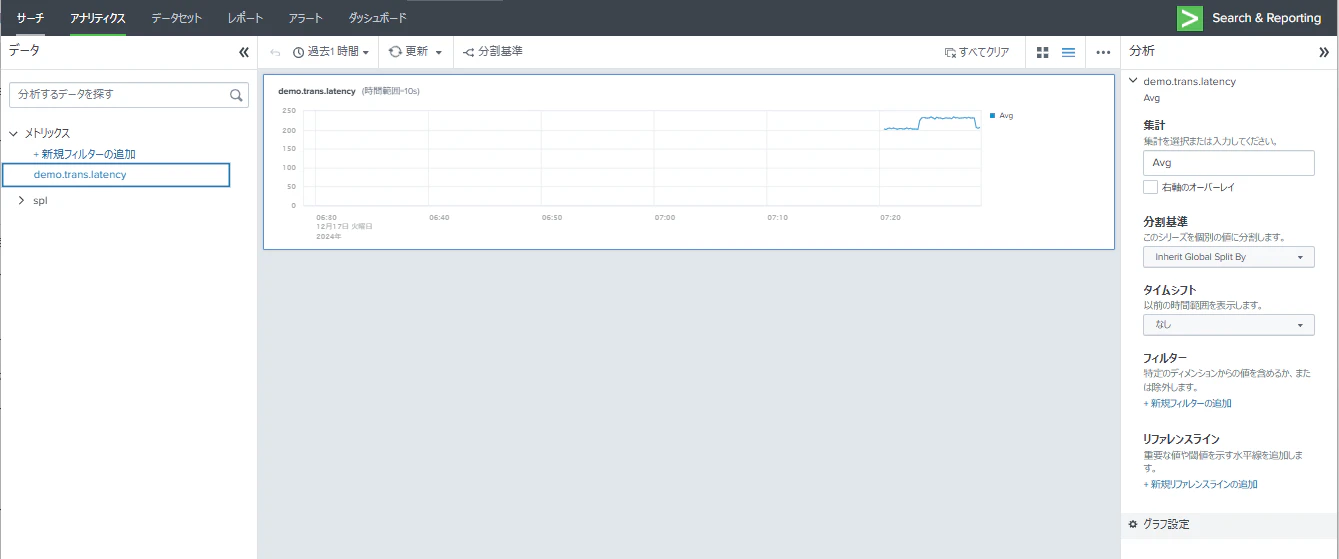Viewport: 1339px width, 559px height.
Task: Click the 分割基準 toolbar button
Action: 493,52
